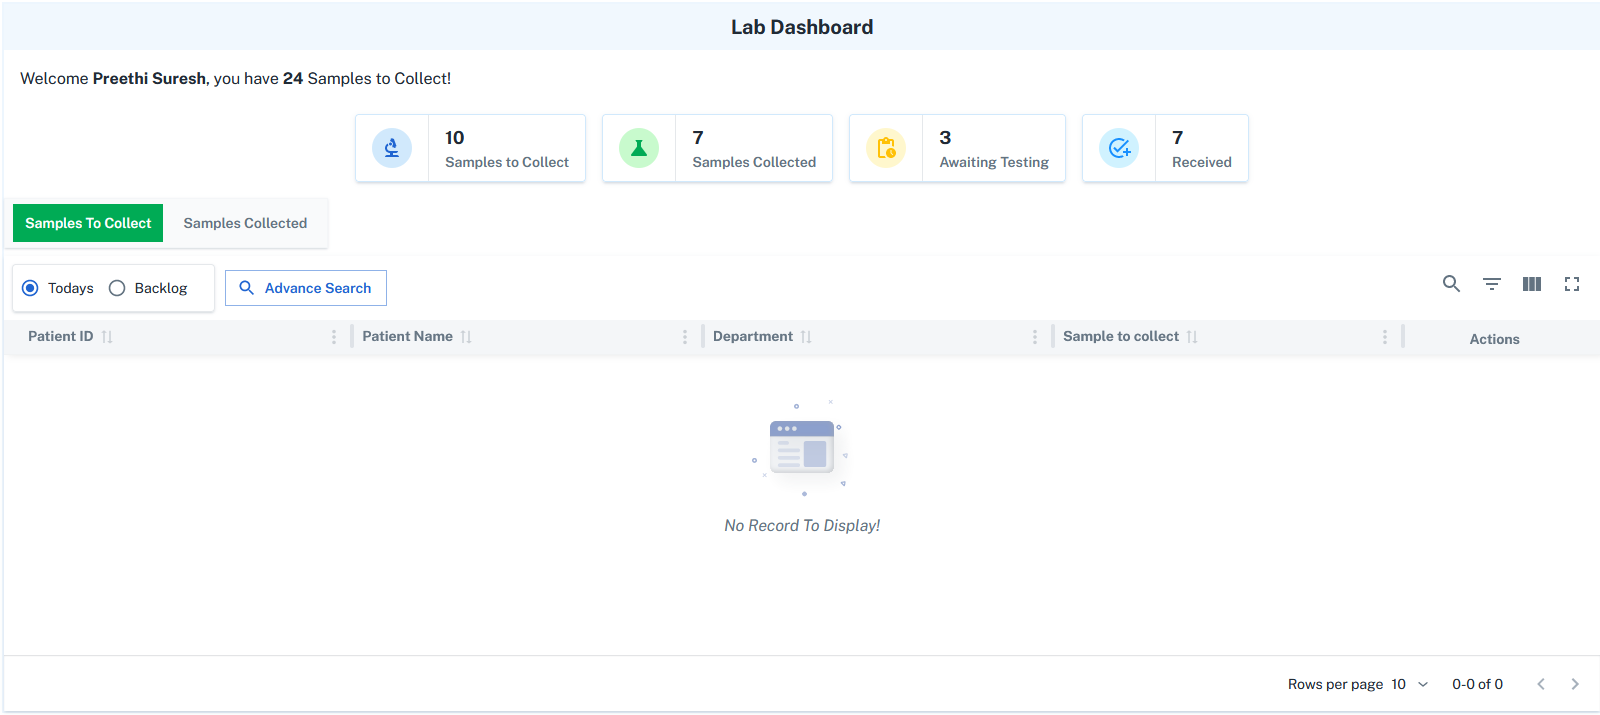This screenshot has width=1600, height=715.
Task: Click the Advance Search button
Action: click(x=306, y=288)
